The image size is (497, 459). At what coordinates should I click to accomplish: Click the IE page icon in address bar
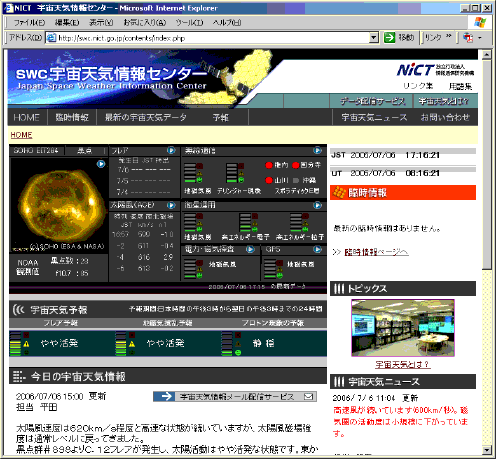point(51,38)
